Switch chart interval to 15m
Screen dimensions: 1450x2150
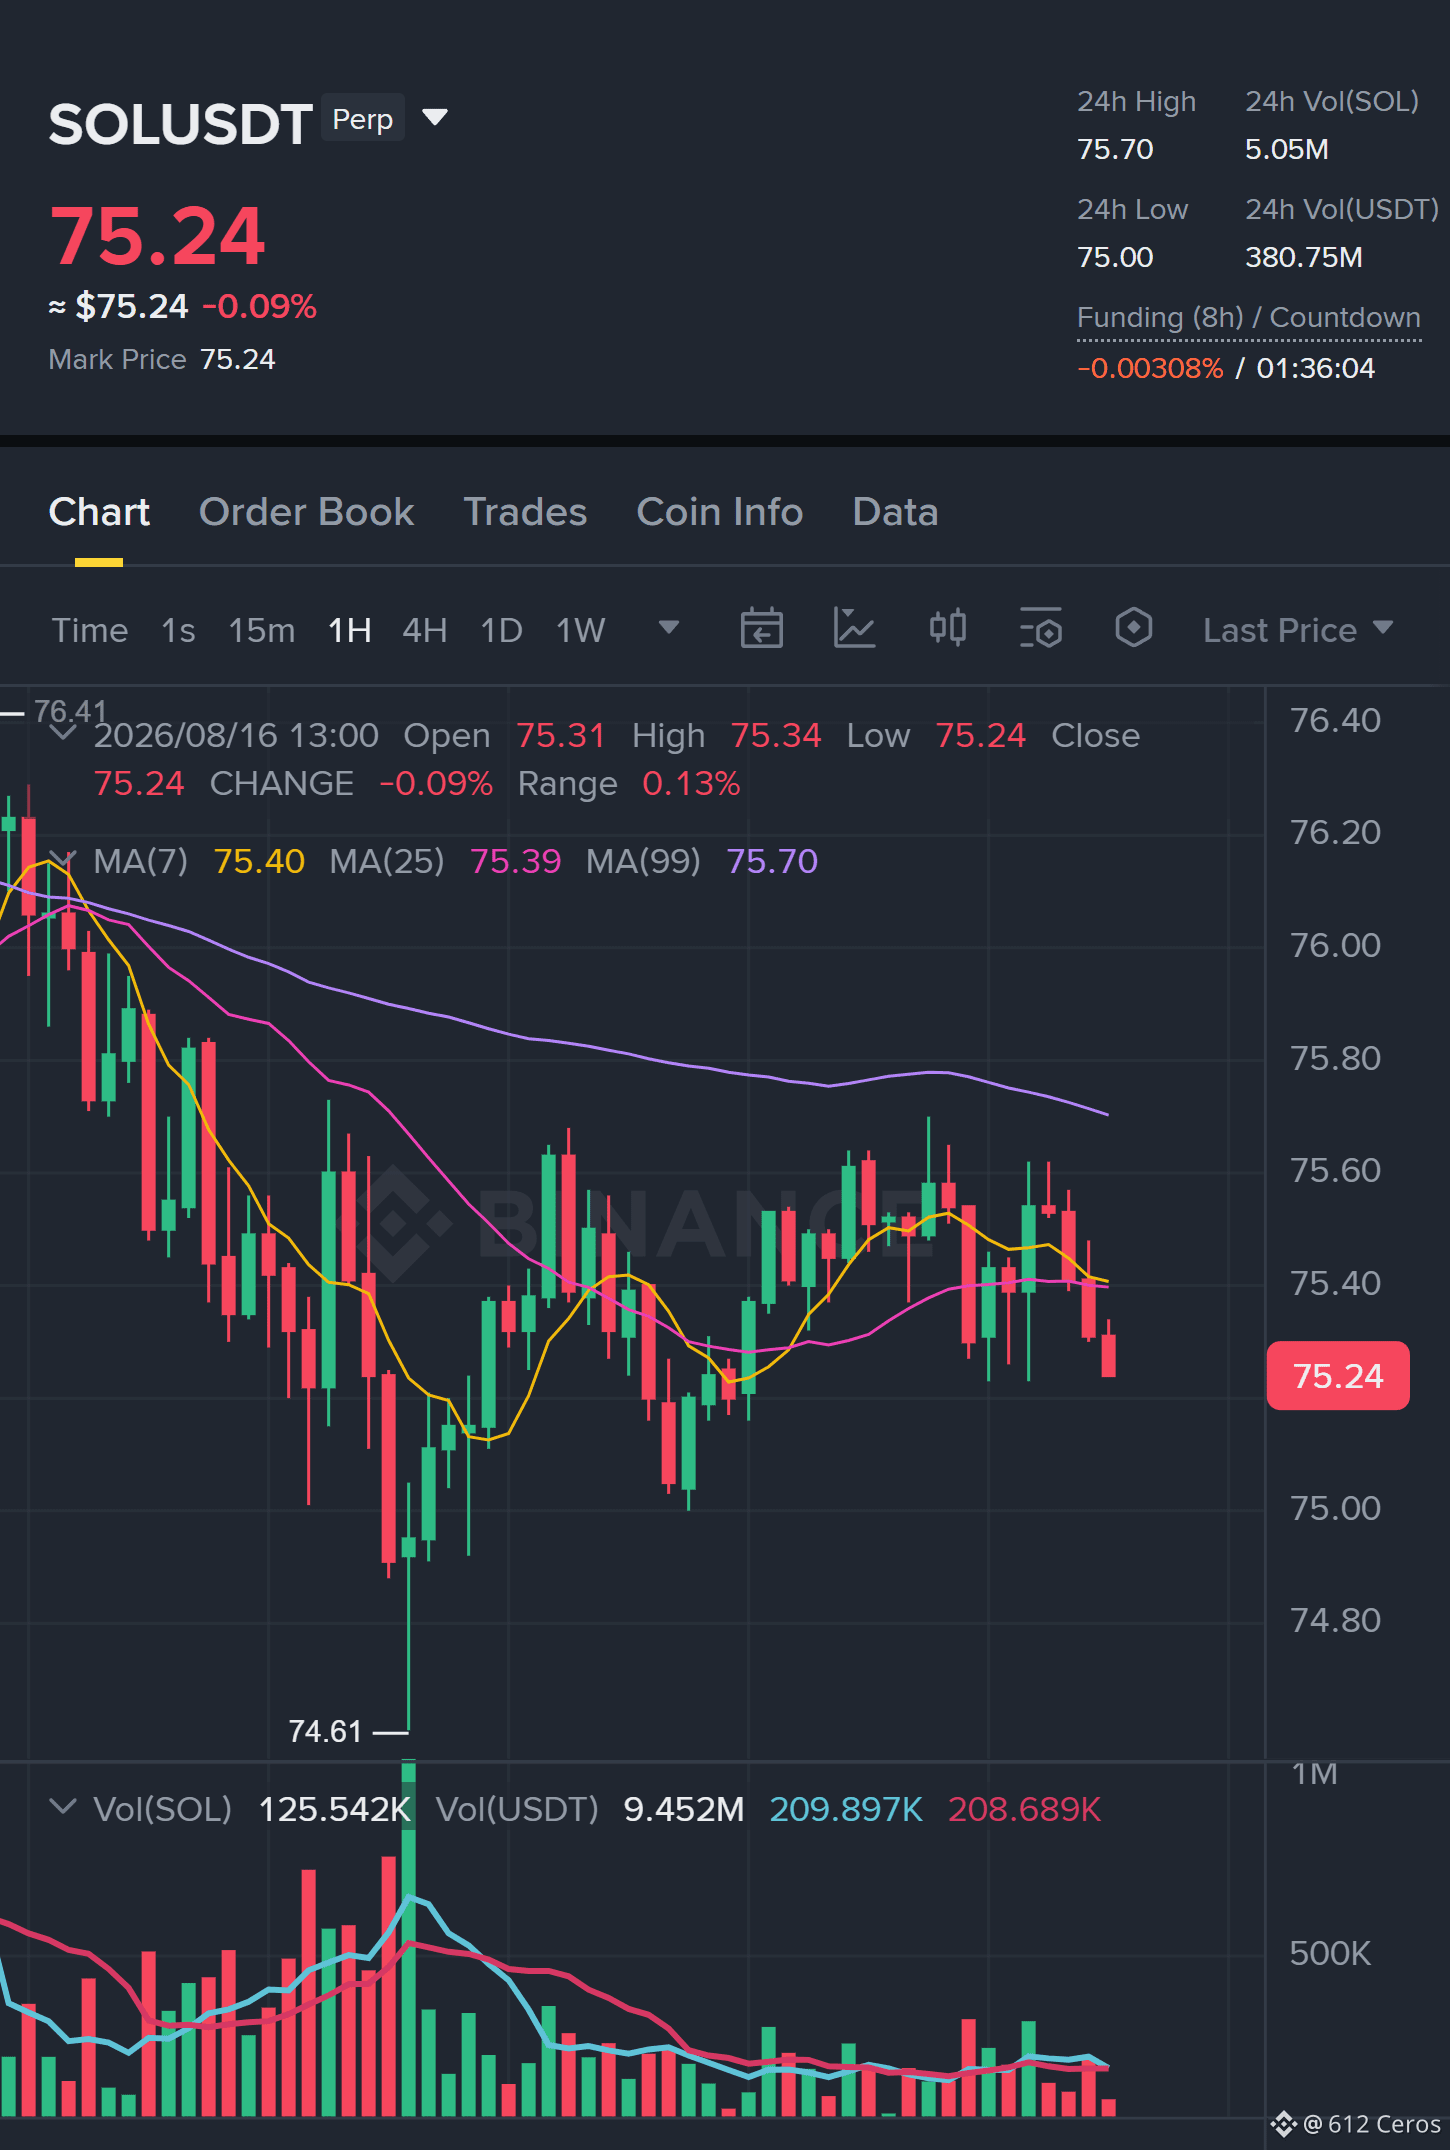(x=262, y=630)
